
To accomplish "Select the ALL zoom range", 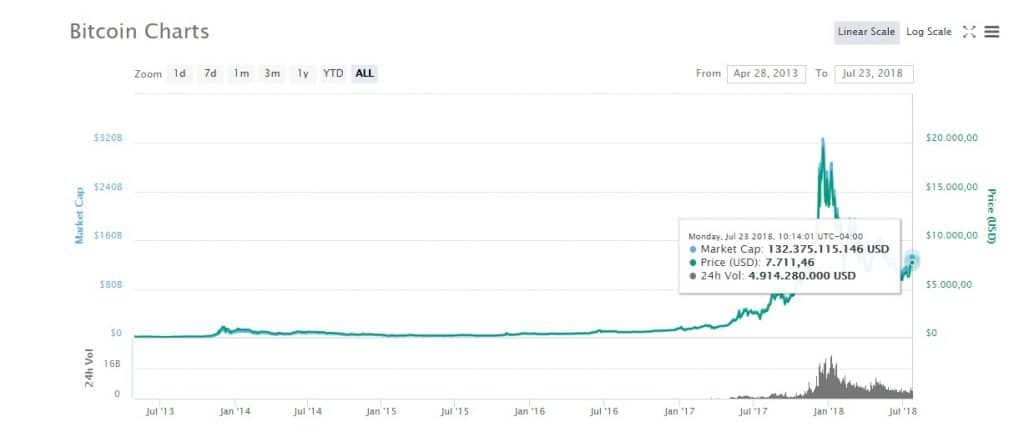I will pyautogui.click(x=364, y=74).
